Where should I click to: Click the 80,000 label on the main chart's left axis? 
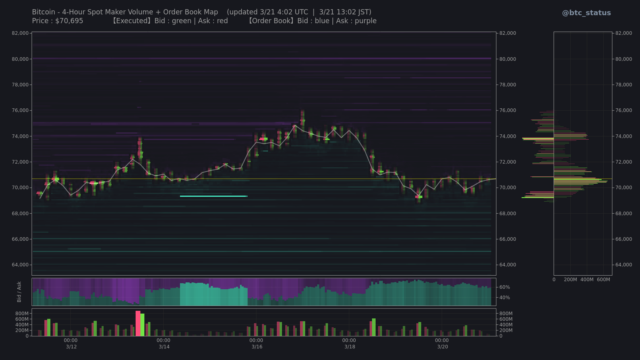pyautogui.click(x=20, y=59)
